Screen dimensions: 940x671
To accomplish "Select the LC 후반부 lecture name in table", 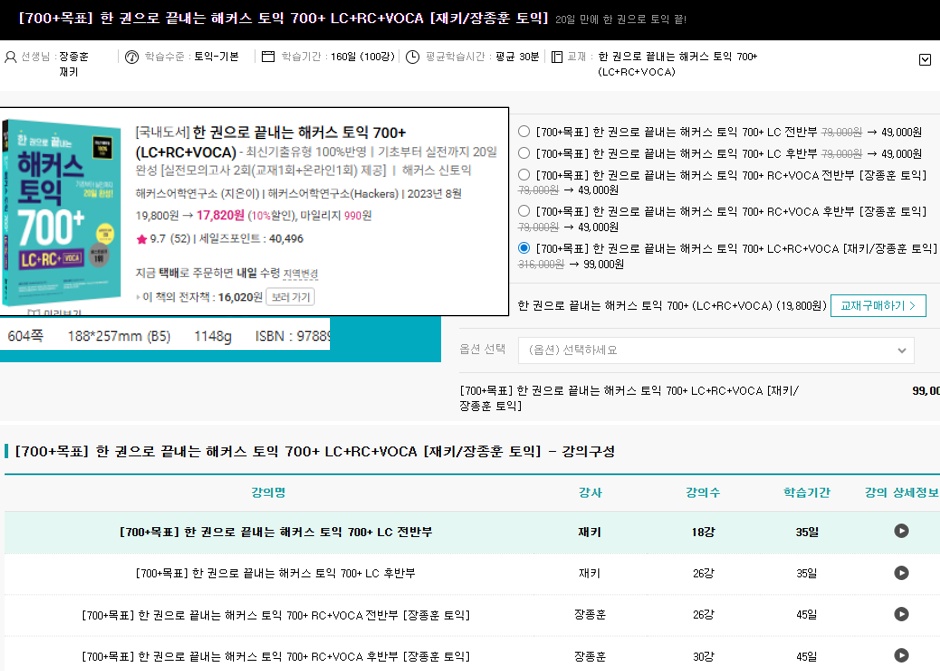I will click(276, 573).
